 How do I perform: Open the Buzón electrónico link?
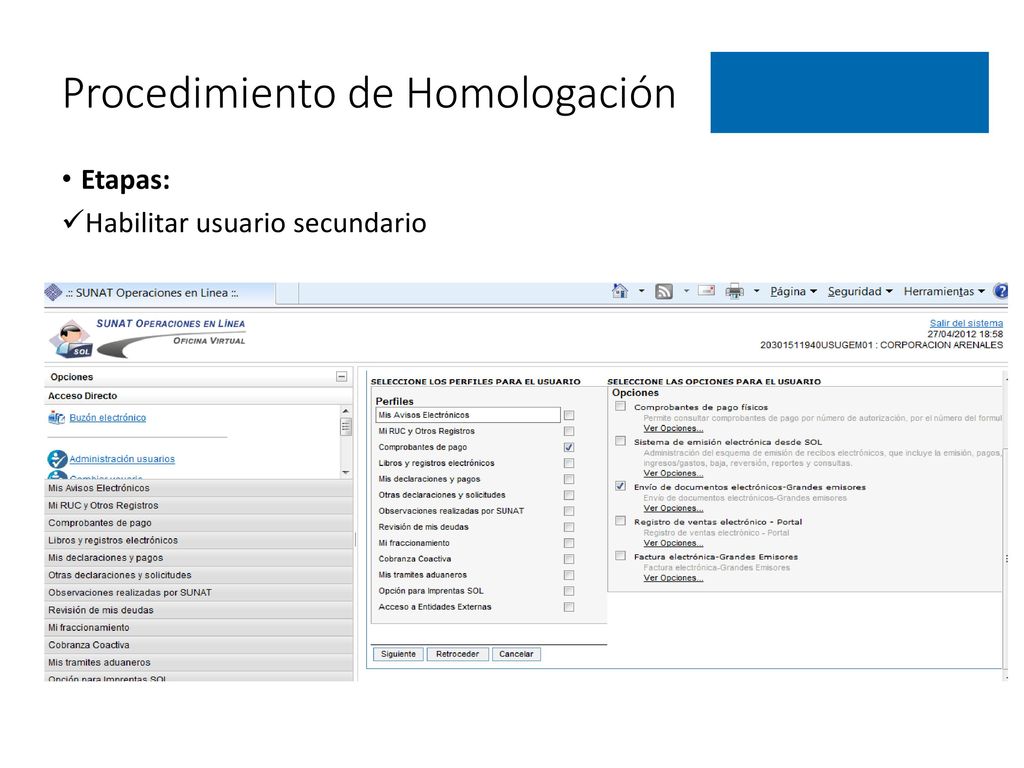tap(108, 417)
